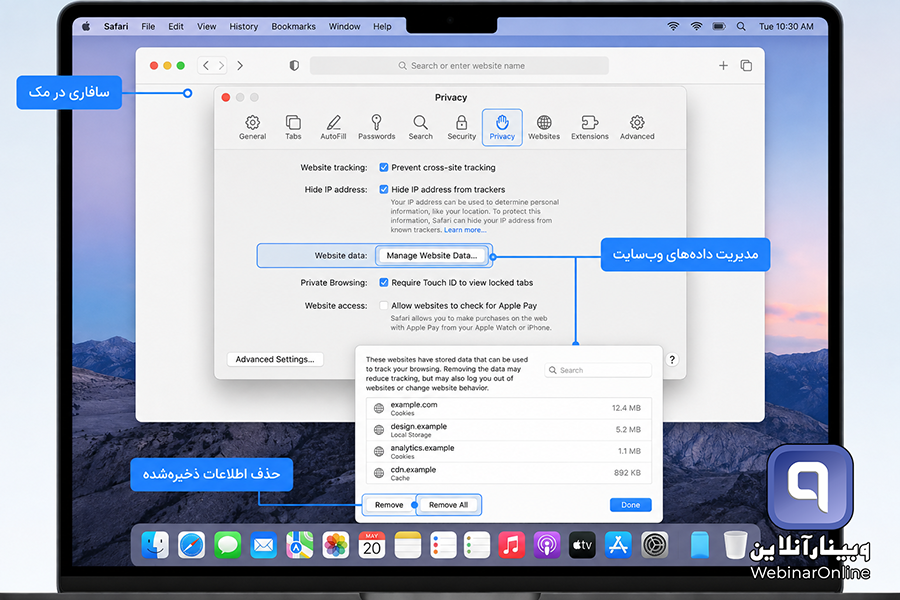The image size is (900, 600).
Task: Click the Done button
Action: [x=630, y=505]
